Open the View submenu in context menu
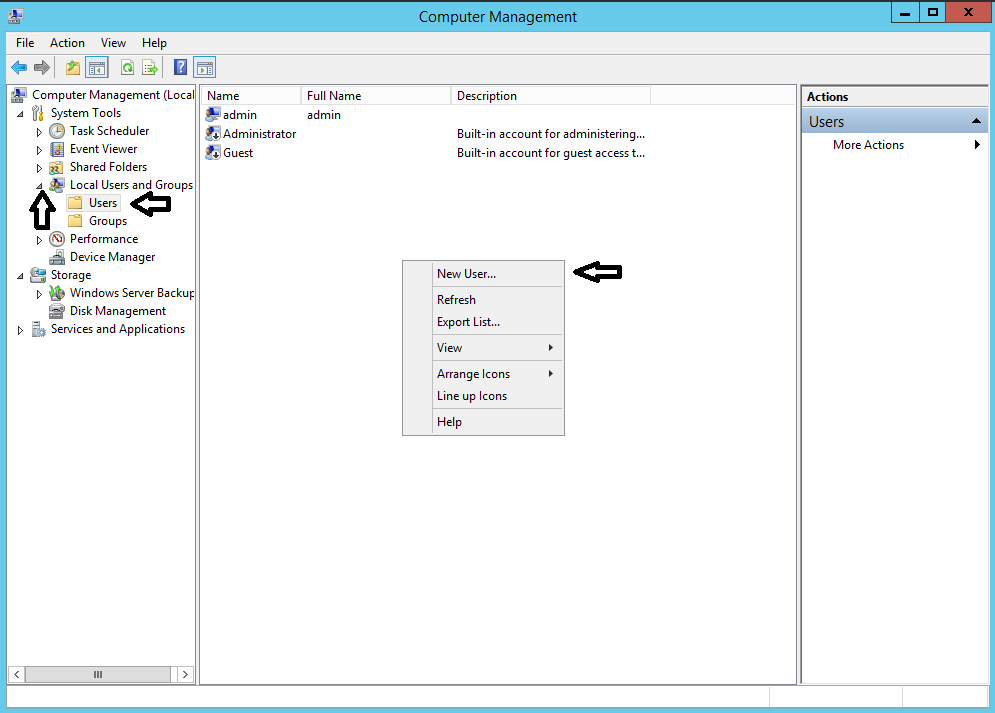The width and height of the screenshot is (995, 713). pyautogui.click(x=450, y=348)
